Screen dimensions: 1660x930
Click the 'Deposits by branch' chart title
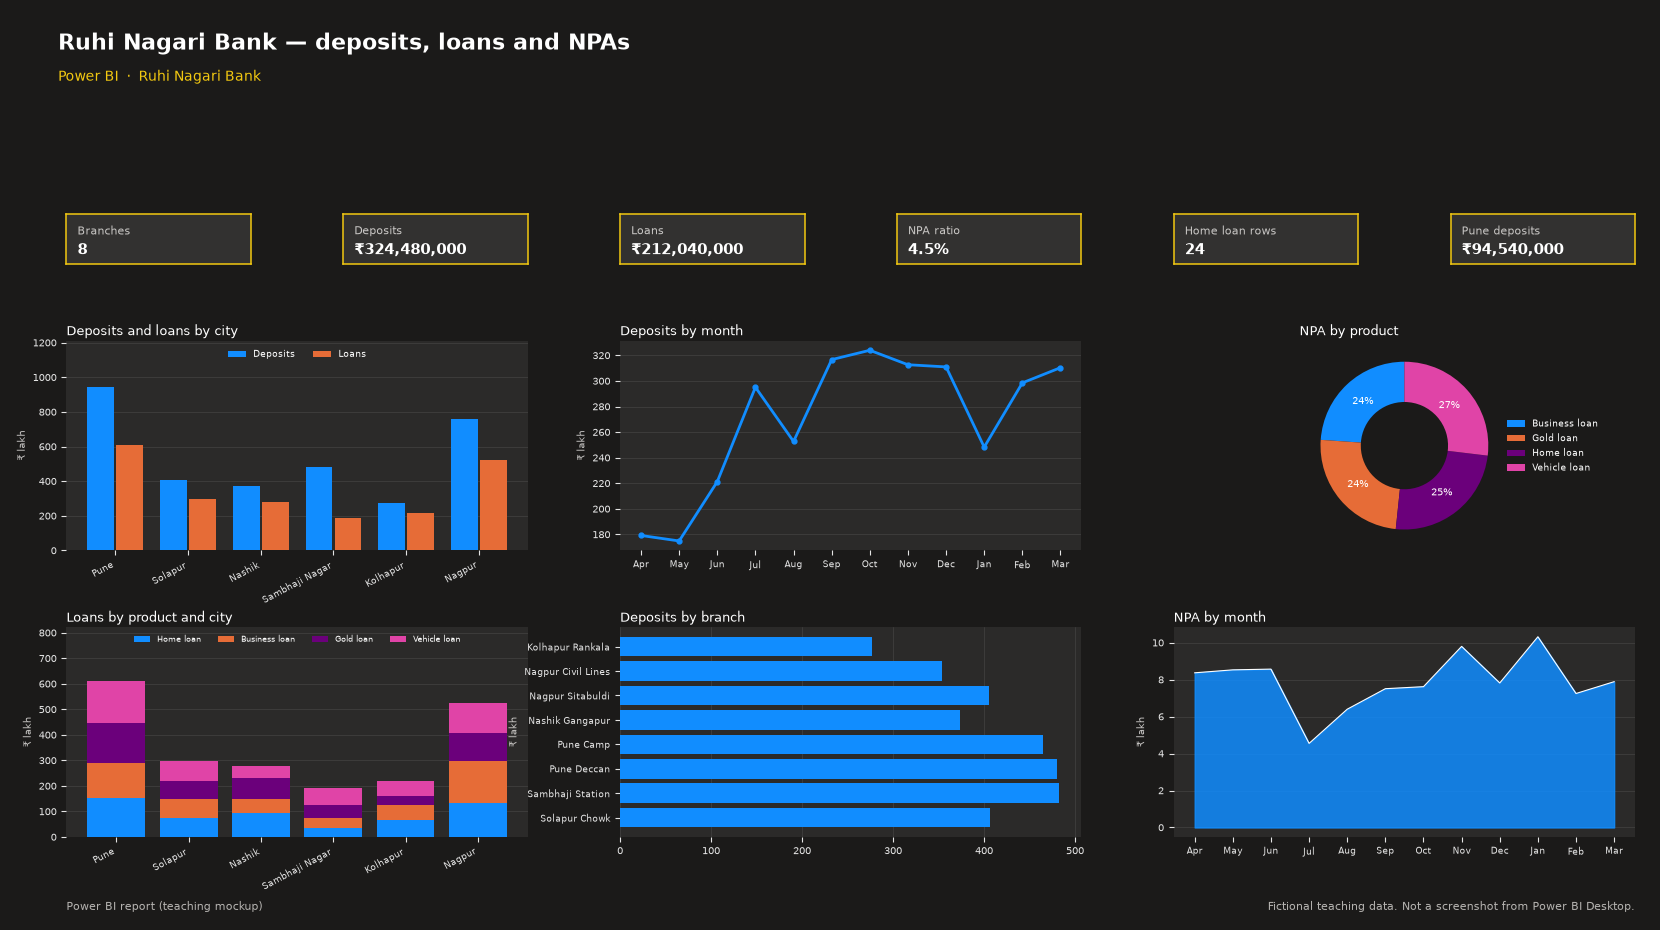pyautogui.click(x=682, y=618)
